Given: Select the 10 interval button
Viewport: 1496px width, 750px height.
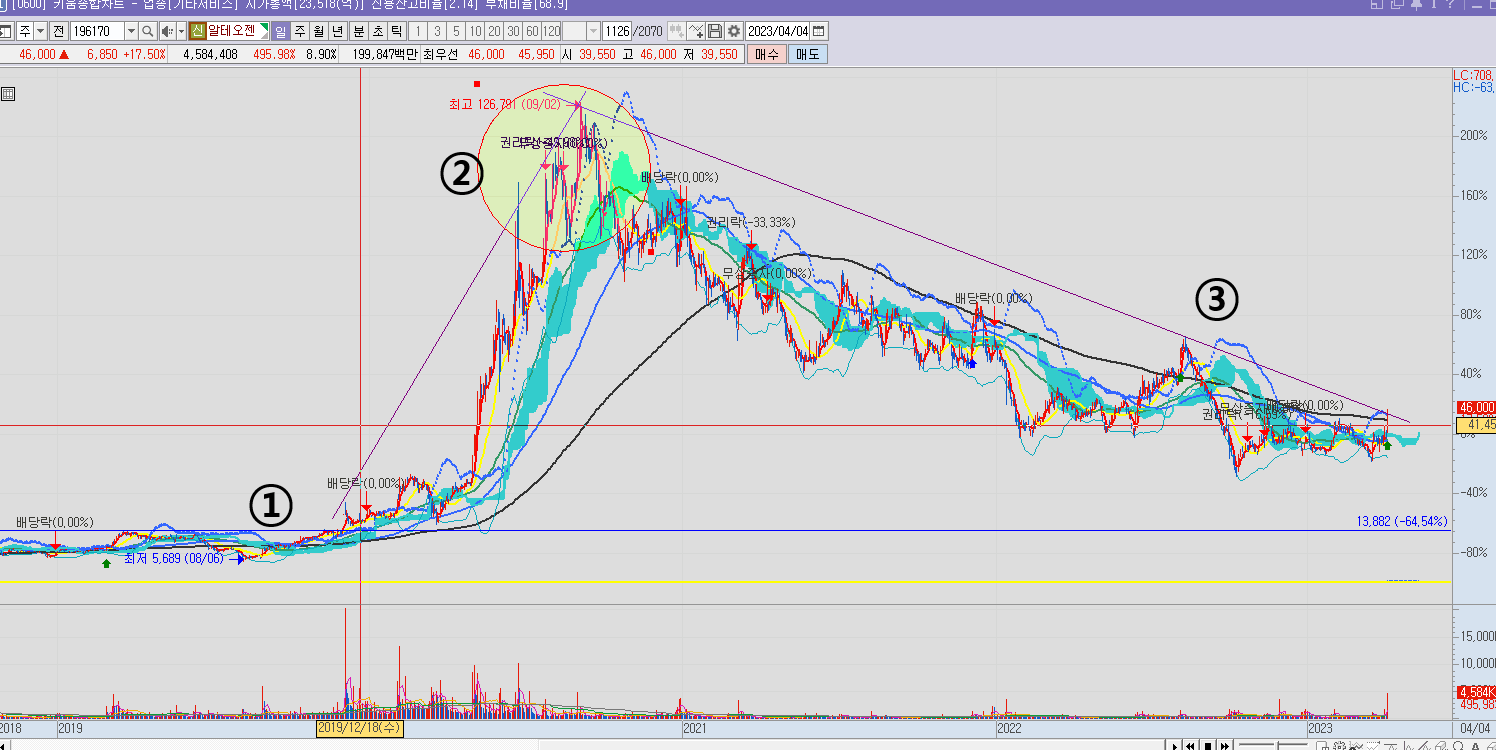Looking at the screenshot, I should pos(475,31).
